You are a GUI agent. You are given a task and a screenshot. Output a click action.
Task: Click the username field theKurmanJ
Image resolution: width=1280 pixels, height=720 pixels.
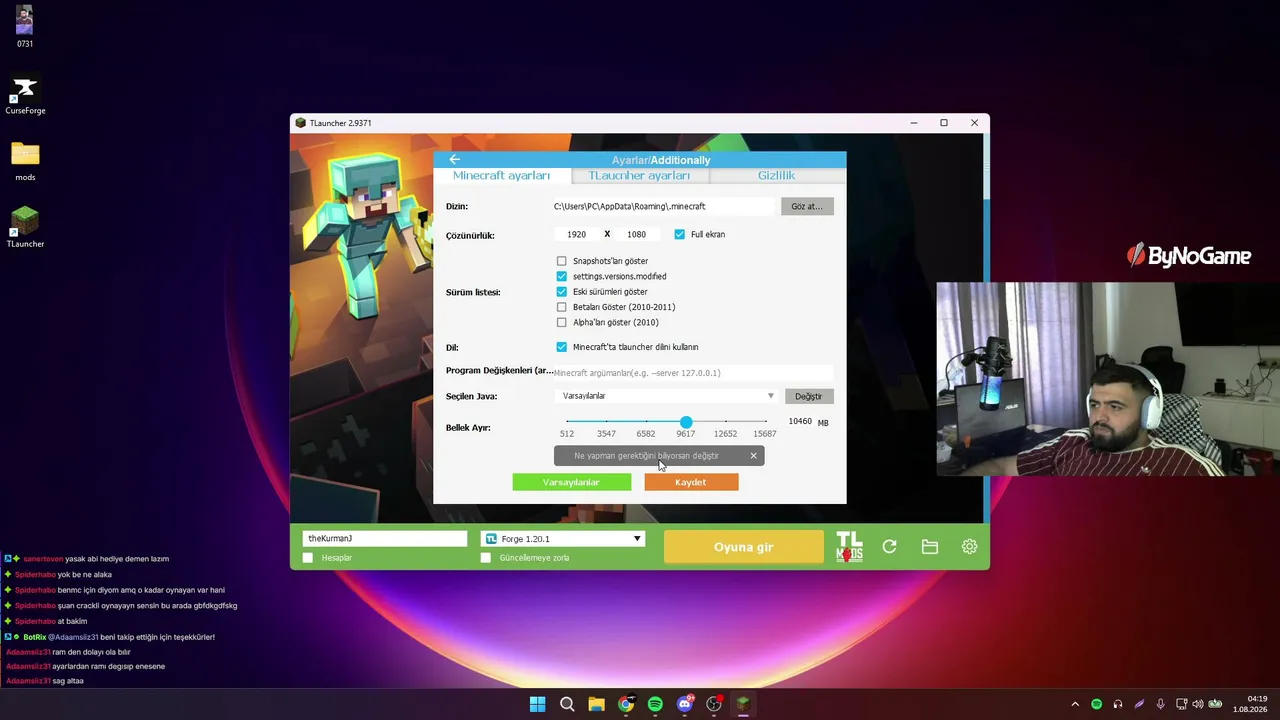[385, 538]
